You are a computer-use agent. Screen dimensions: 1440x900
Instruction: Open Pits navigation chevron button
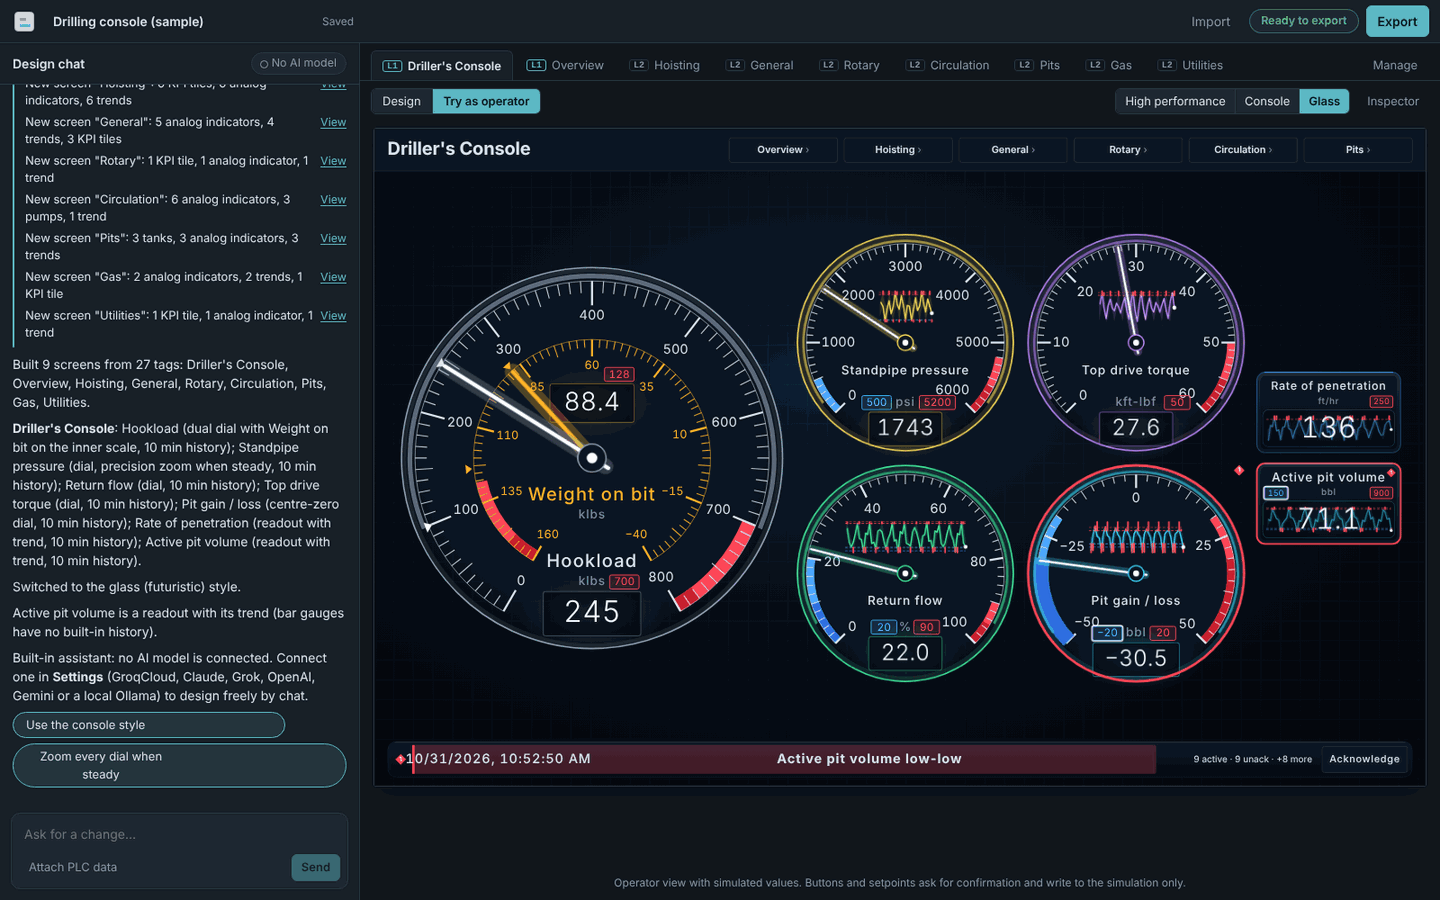pos(1358,150)
